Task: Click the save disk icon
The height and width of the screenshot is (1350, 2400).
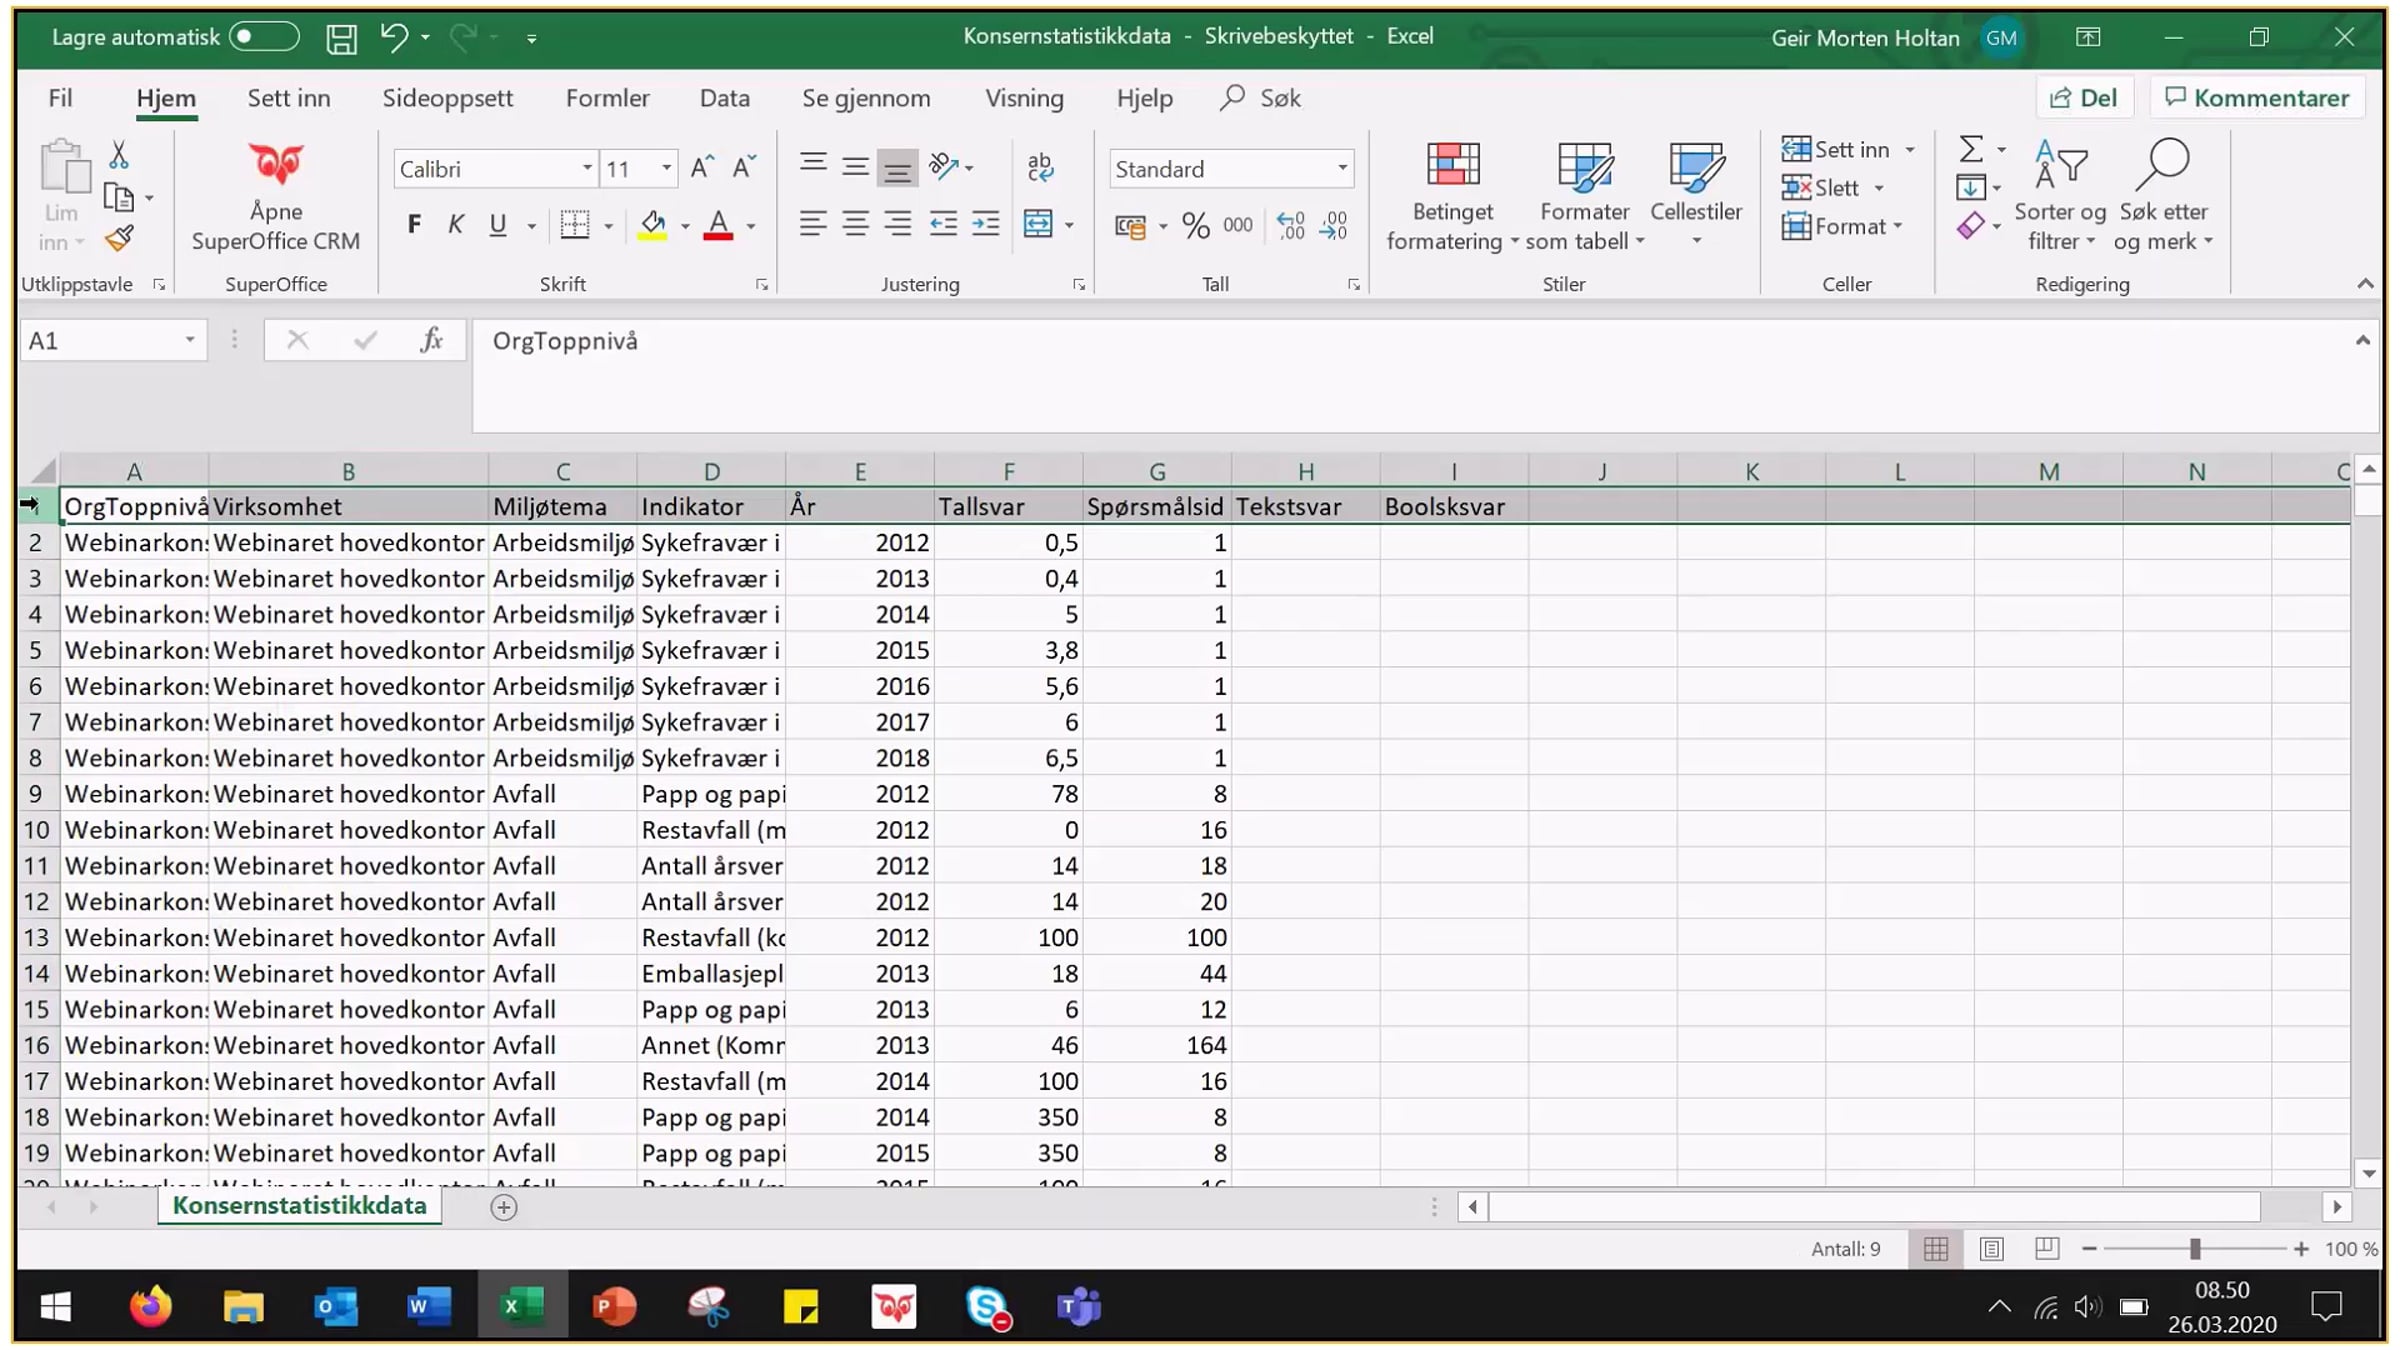Action: (x=341, y=38)
